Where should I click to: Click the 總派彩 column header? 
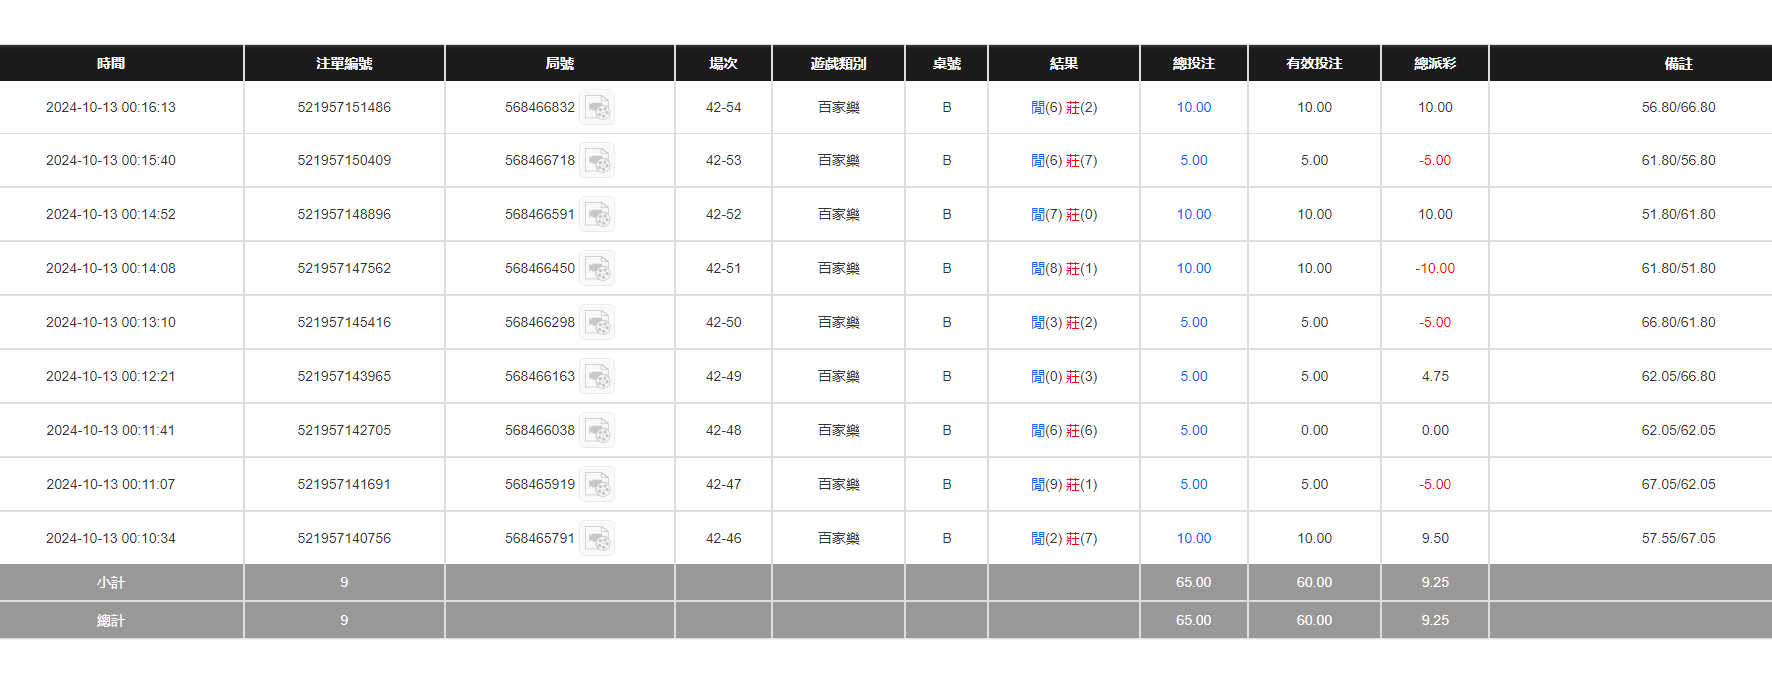(1434, 64)
